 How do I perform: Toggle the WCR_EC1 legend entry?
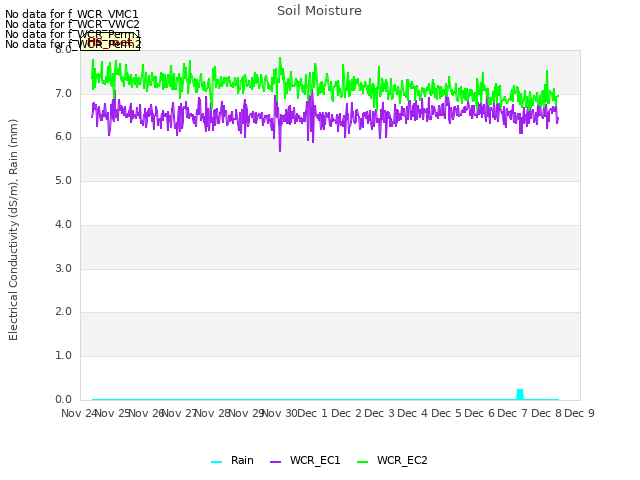point(305,460)
